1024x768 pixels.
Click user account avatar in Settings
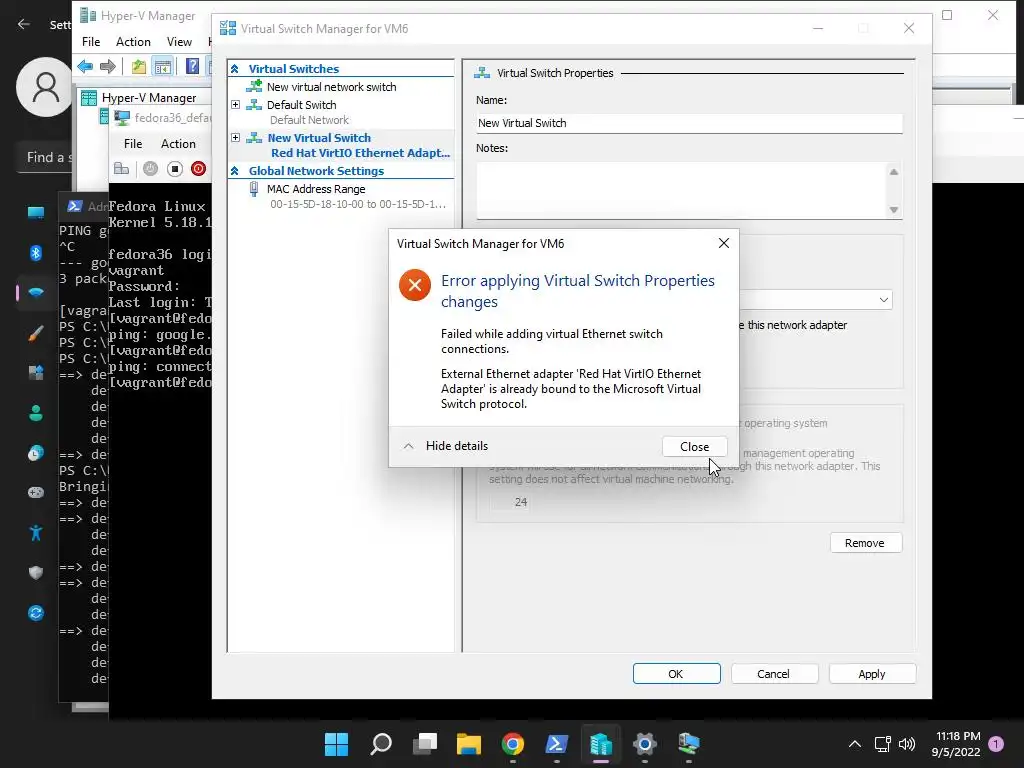point(45,86)
